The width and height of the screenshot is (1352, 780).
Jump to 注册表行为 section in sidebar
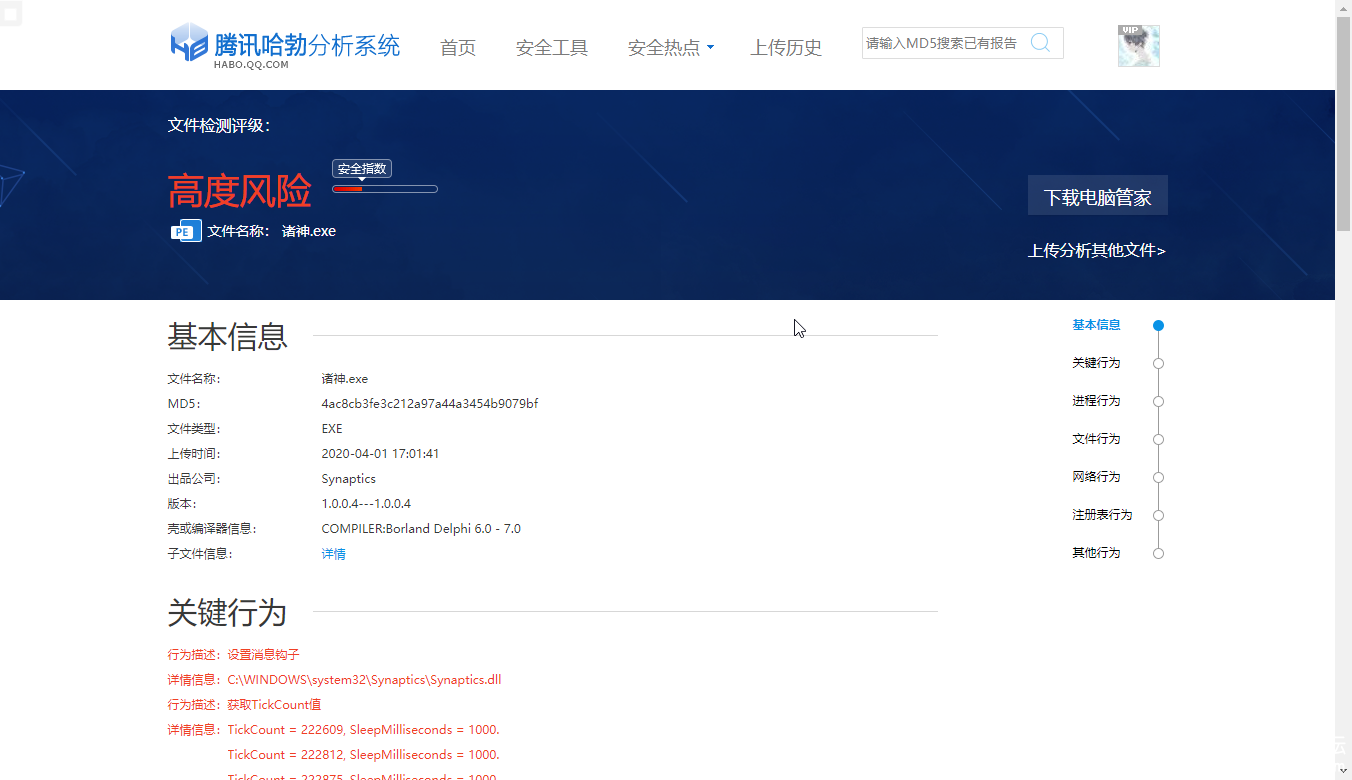[x=1102, y=515]
